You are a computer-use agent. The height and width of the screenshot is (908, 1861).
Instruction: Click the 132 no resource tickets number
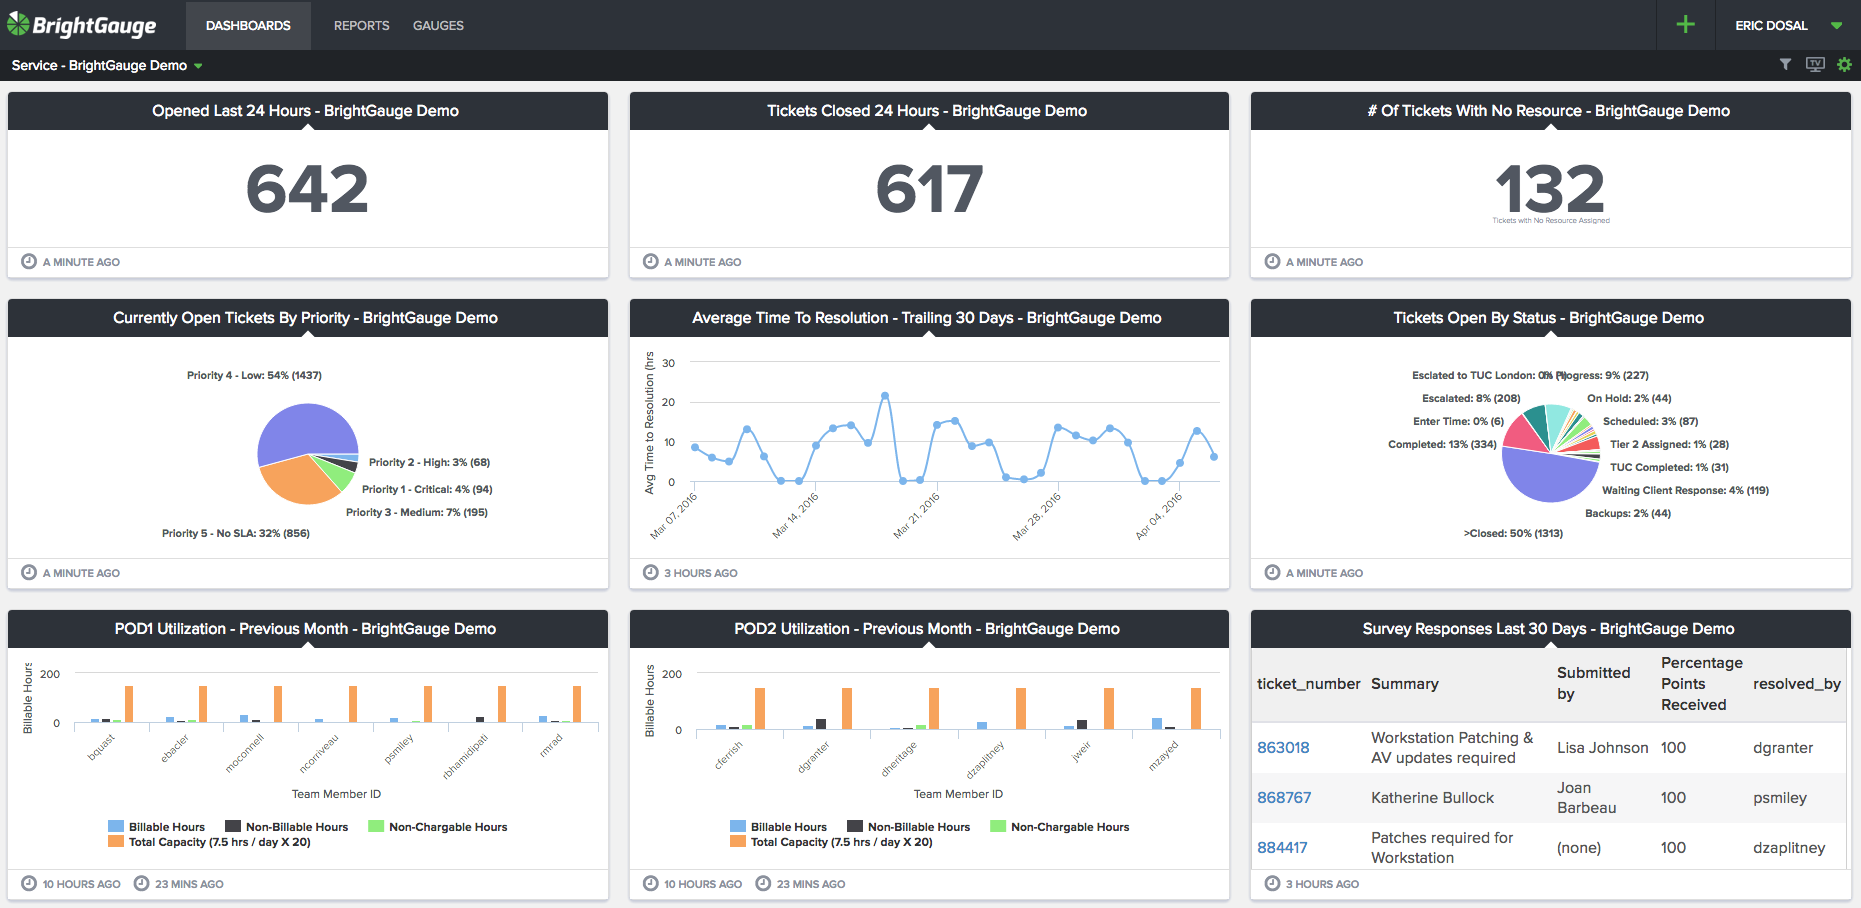(1550, 189)
